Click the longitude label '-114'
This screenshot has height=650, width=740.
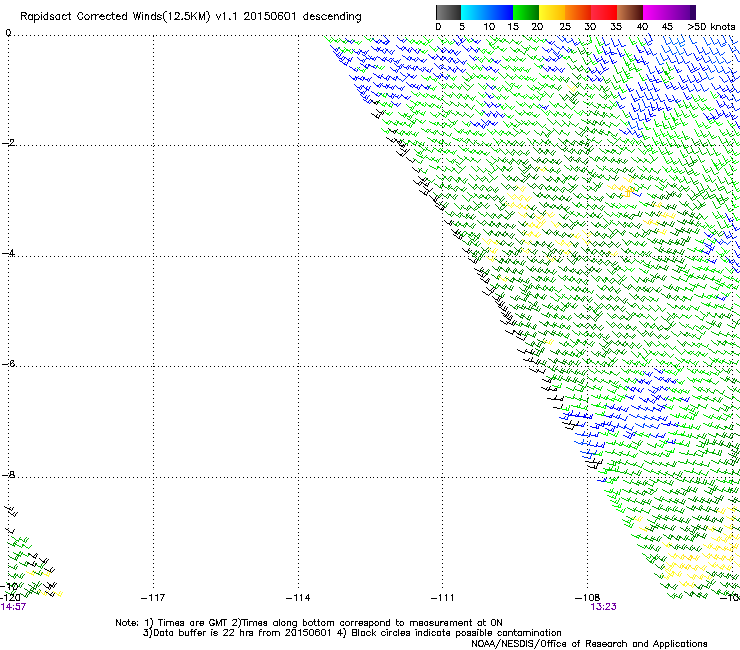pos(298,598)
